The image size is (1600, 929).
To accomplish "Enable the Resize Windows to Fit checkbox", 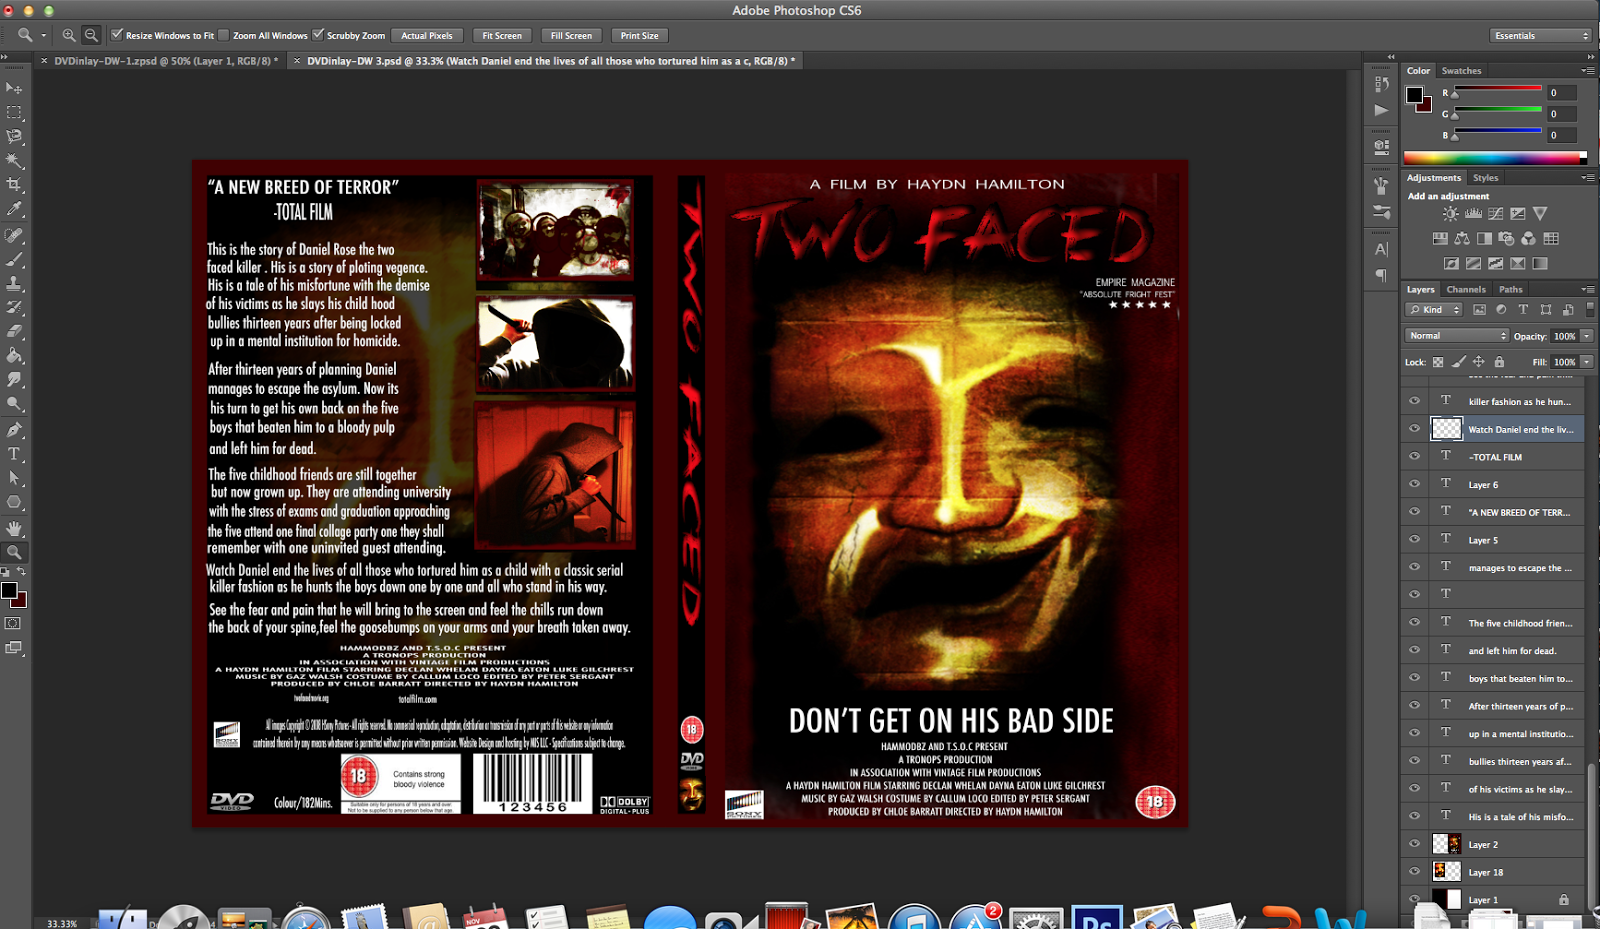I will coord(119,33).
